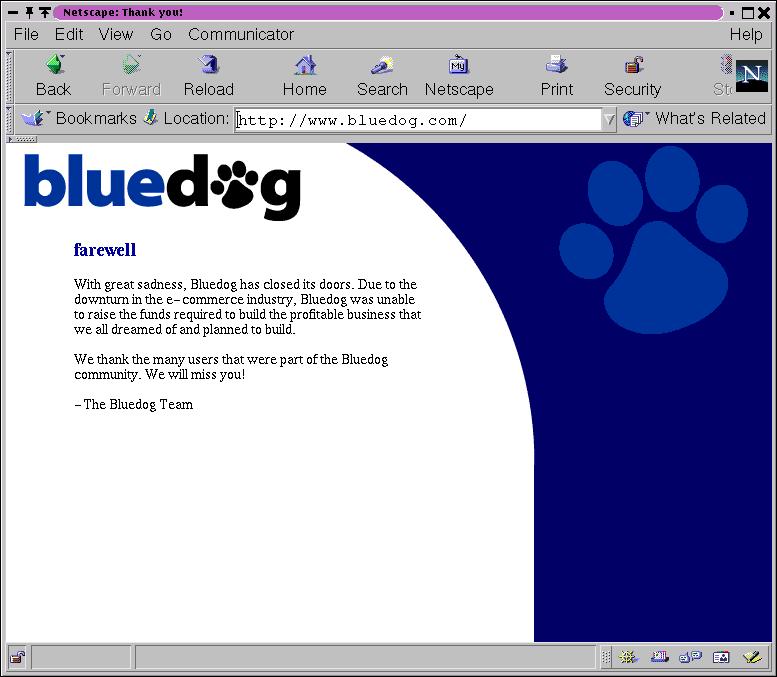Open the Edit menu

point(69,34)
